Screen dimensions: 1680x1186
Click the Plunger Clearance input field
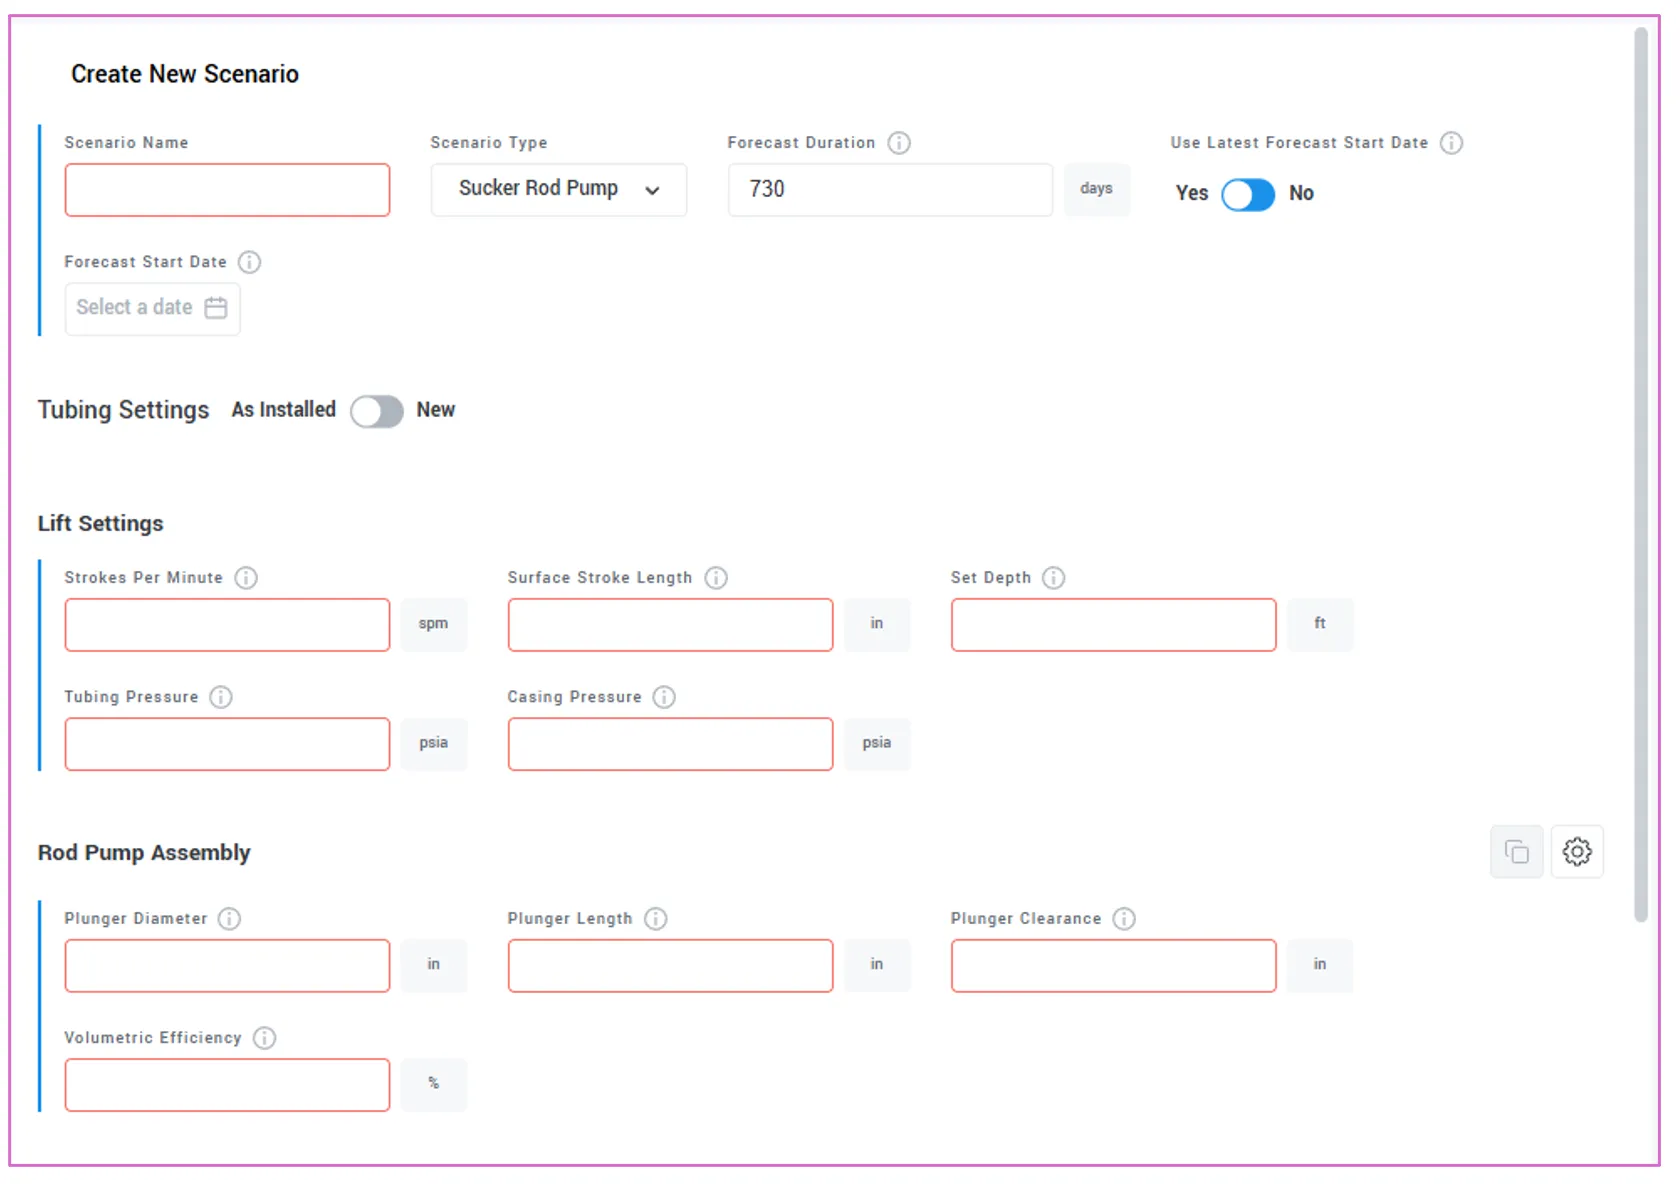pyautogui.click(x=1114, y=966)
